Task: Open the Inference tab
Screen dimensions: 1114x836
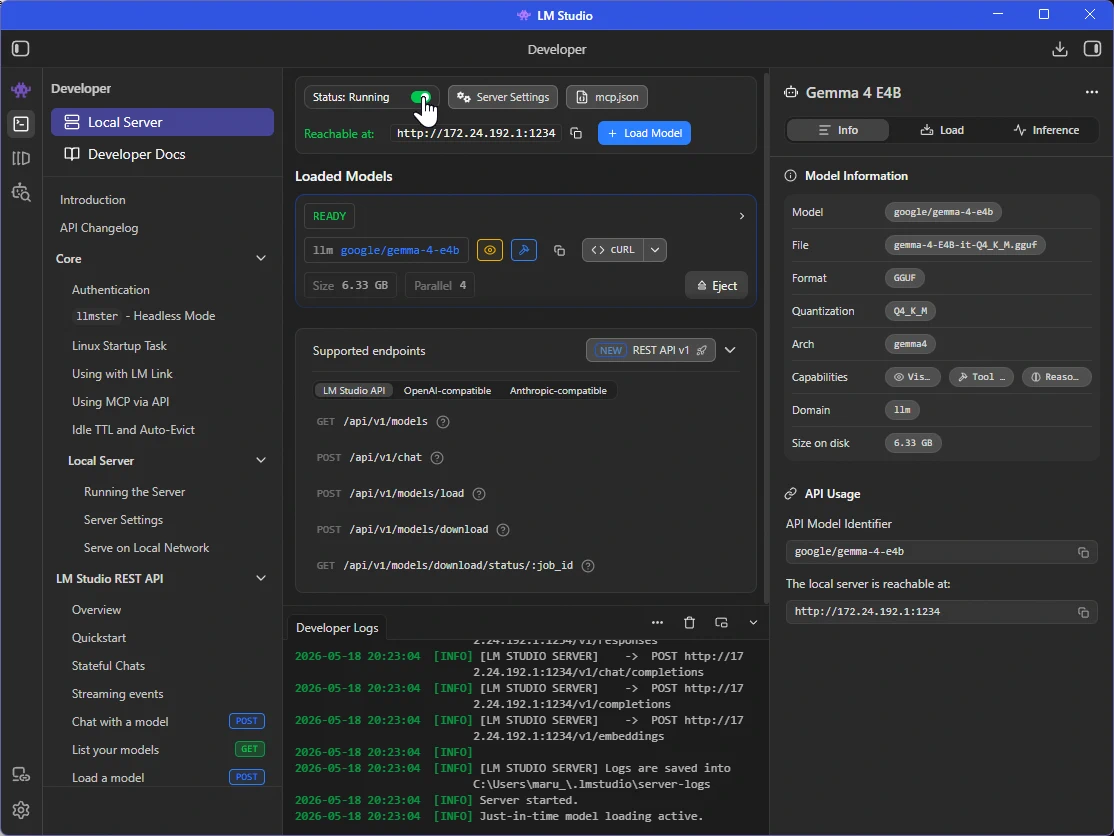Action: click(x=1047, y=130)
